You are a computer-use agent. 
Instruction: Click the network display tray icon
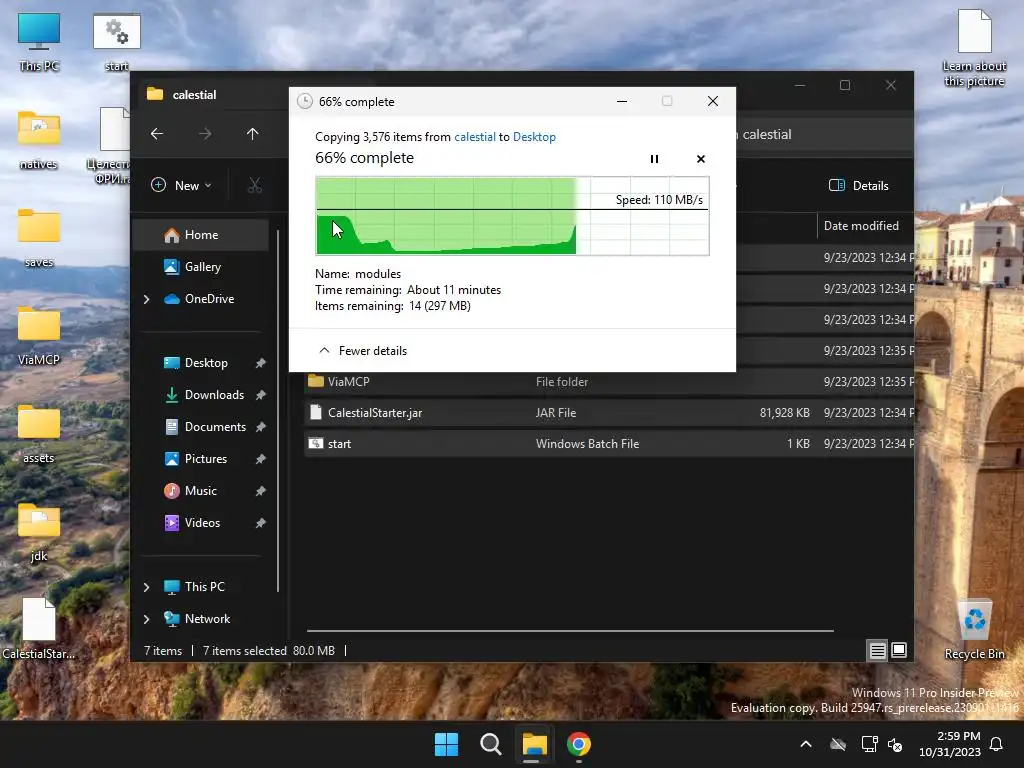point(869,744)
